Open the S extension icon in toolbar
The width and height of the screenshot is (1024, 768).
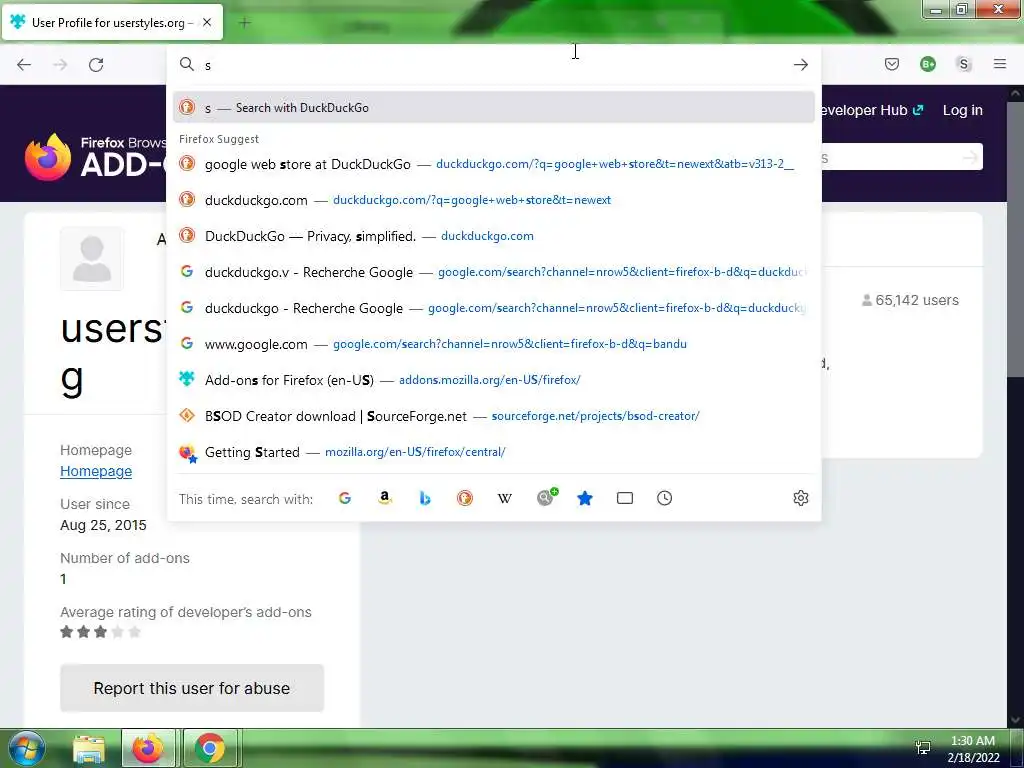point(963,64)
